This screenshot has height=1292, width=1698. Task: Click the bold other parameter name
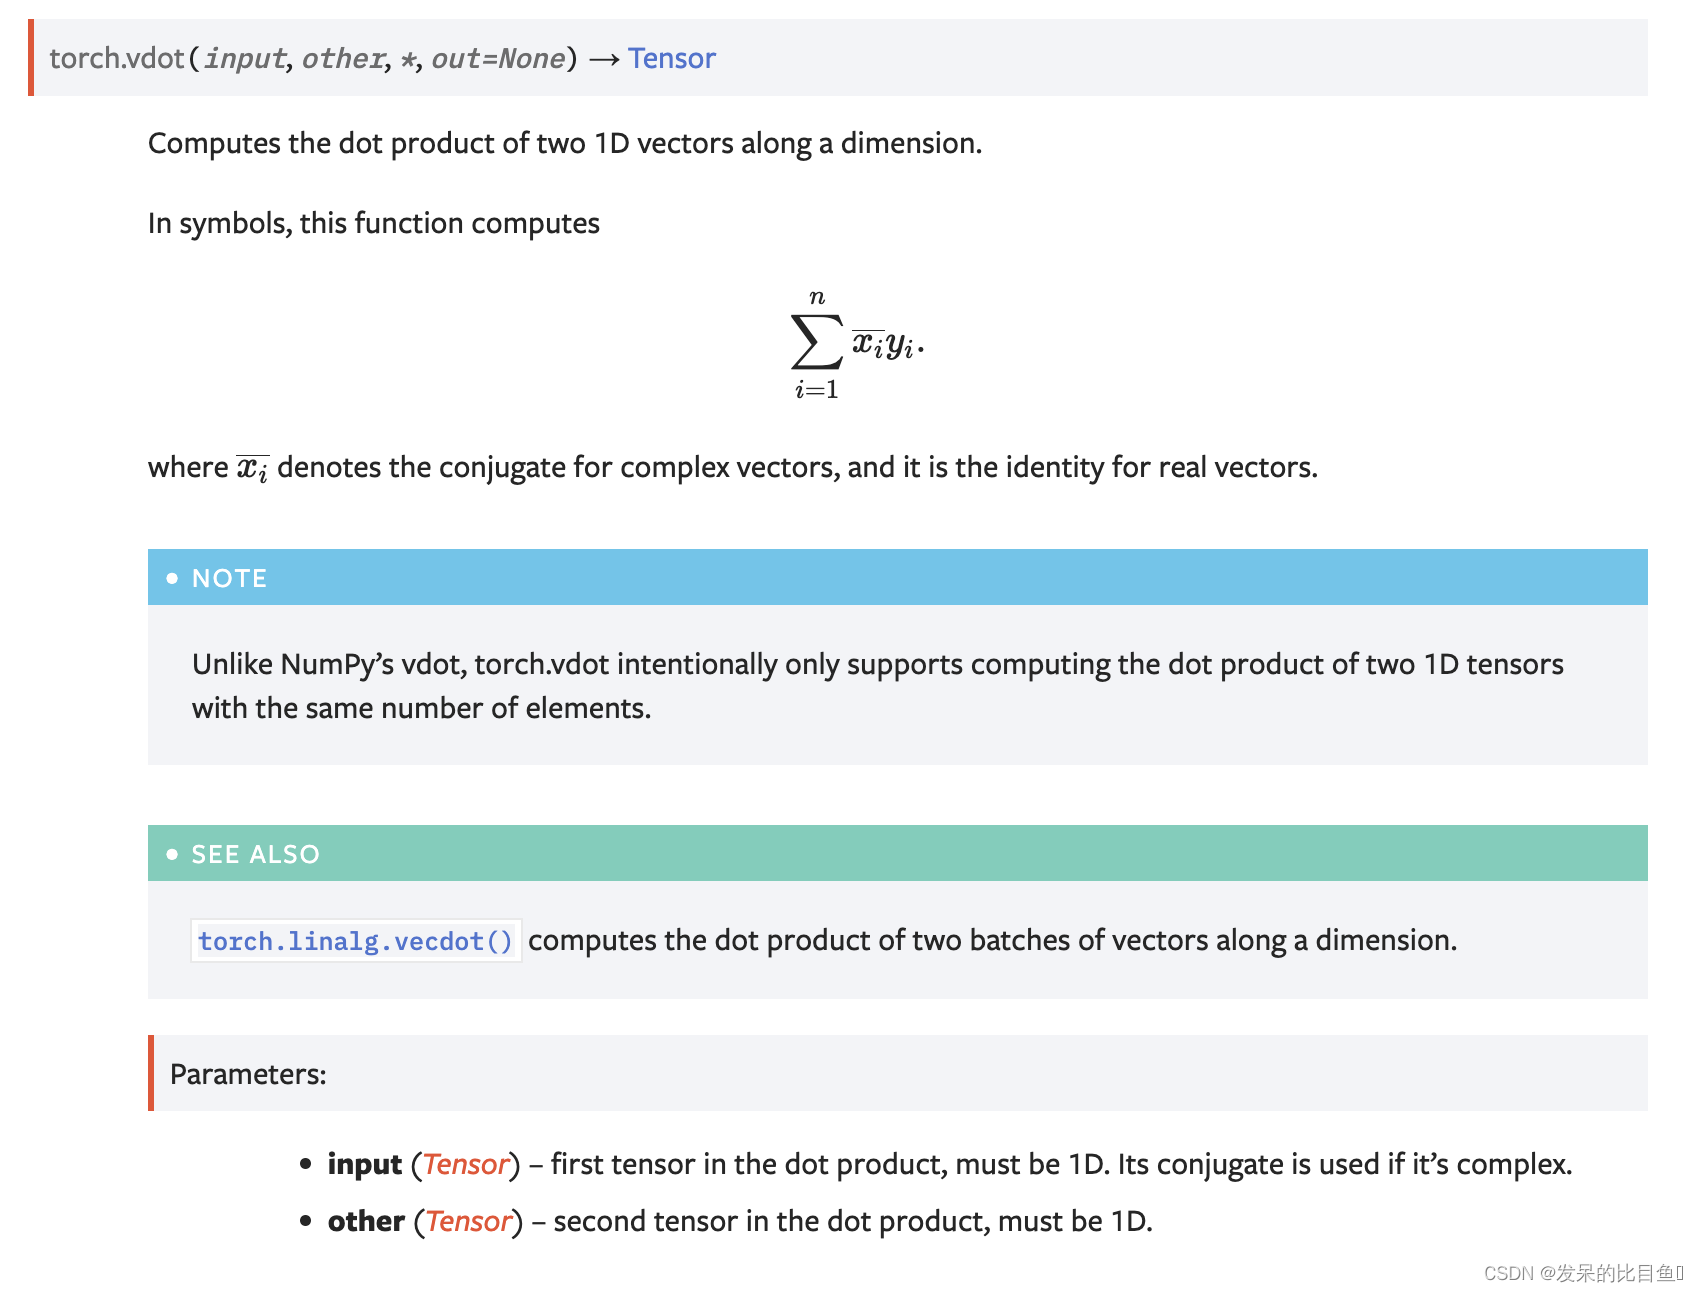coord(366,1221)
